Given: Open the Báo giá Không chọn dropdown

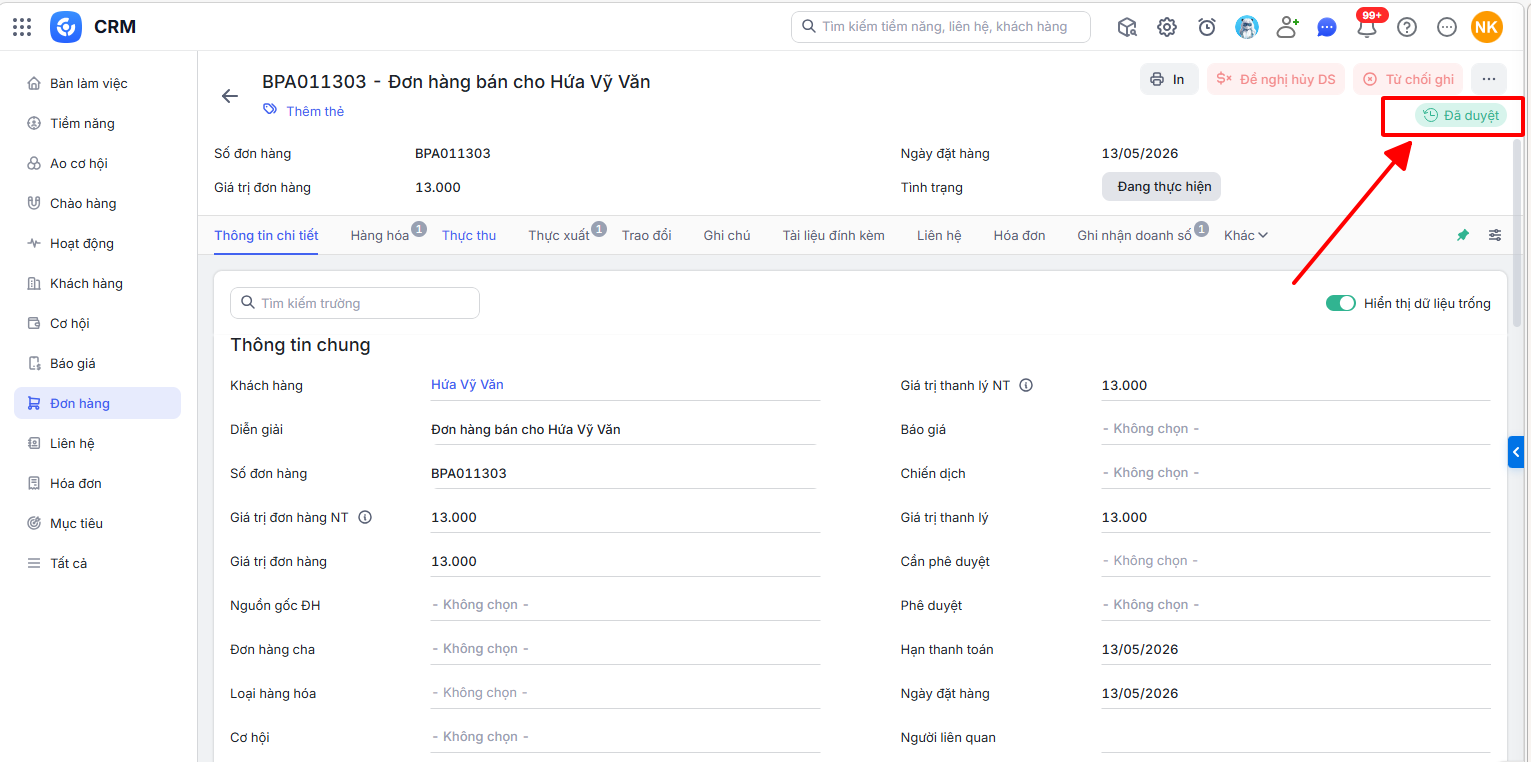Looking at the screenshot, I should [x=1295, y=429].
